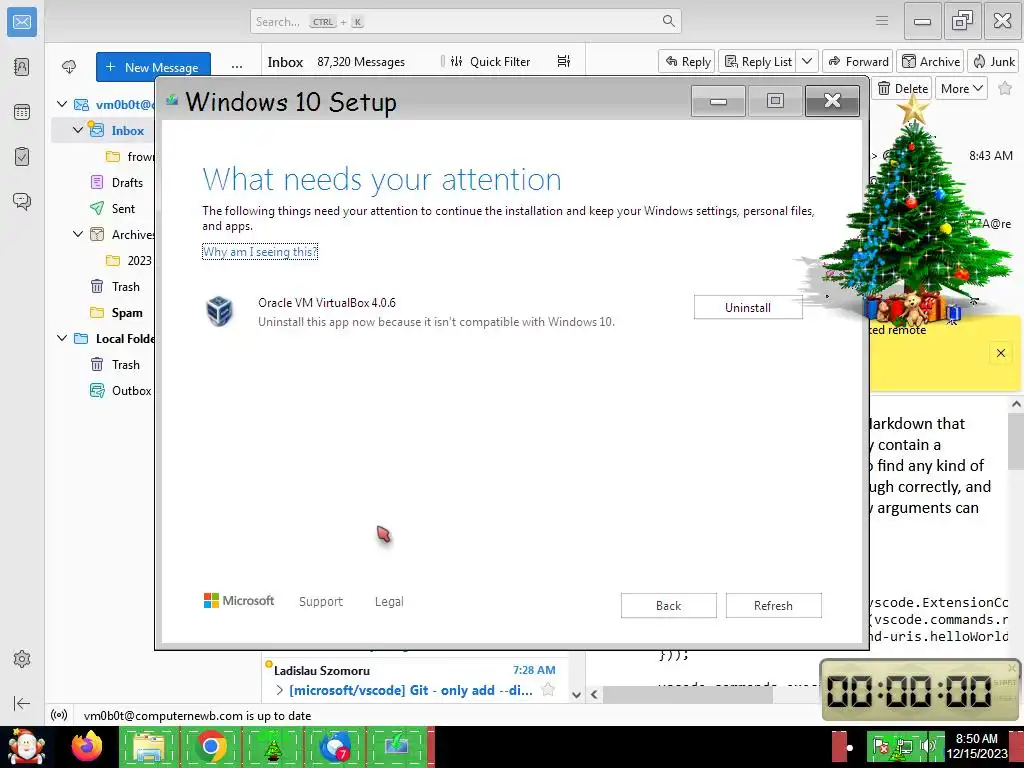
Task: Uninstall Oracle VM VirtualBox
Action: (748, 308)
